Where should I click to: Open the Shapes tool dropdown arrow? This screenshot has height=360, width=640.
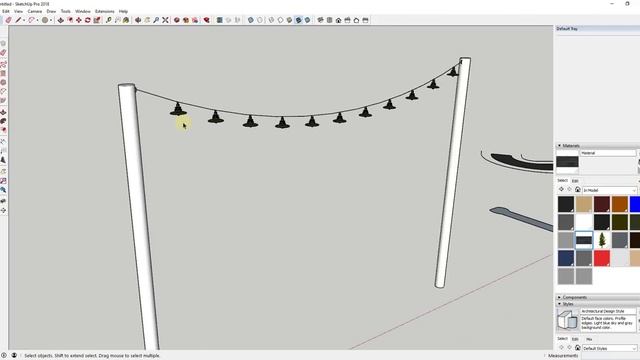(x=51, y=20)
